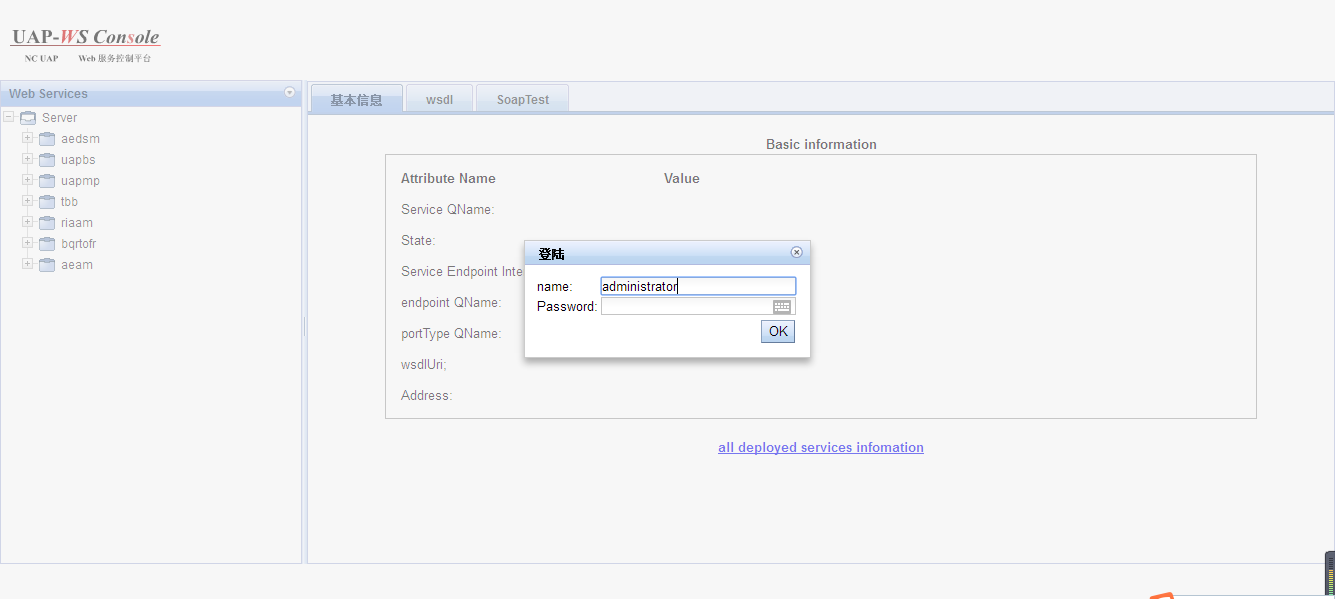
Task: Click the Address: label
Action: coord(427,395)
